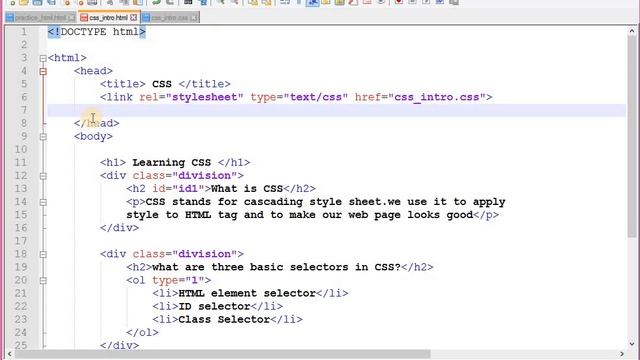640x360 pixels.
Task: Click the text web page looks good
Action: (410, 215)
